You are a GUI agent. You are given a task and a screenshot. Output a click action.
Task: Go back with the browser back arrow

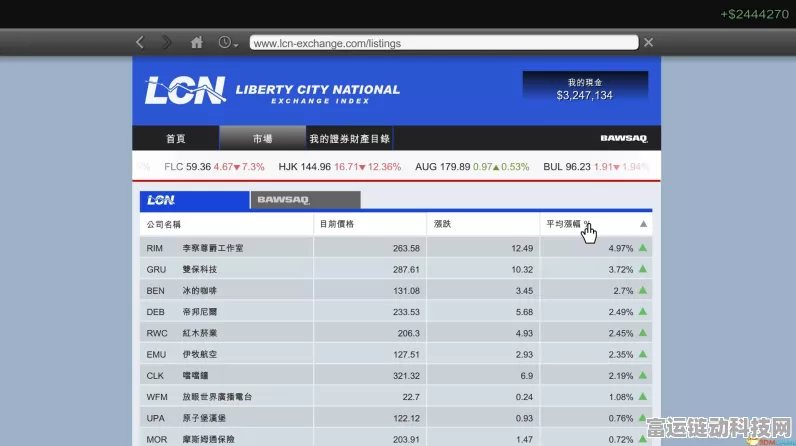[140, 43]
